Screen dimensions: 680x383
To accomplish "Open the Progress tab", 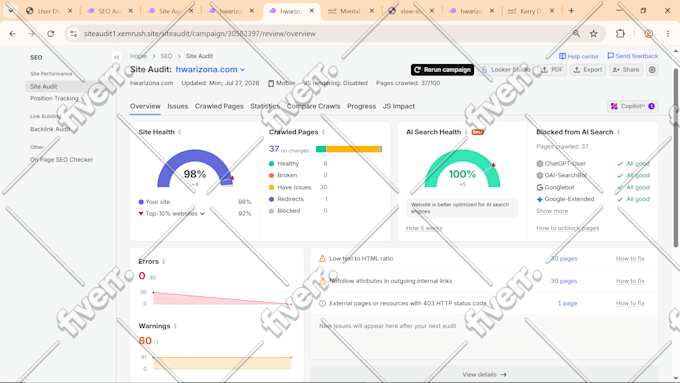I will point(361,106).
